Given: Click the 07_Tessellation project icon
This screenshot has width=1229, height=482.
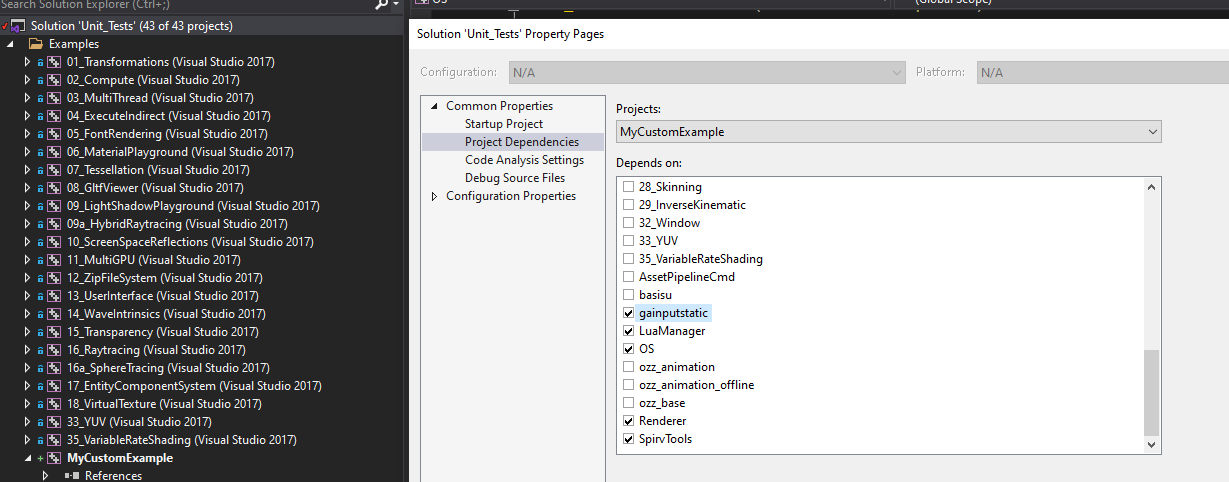Looking at the screenshot, I should pyautogui.click(x=54, y=170).
